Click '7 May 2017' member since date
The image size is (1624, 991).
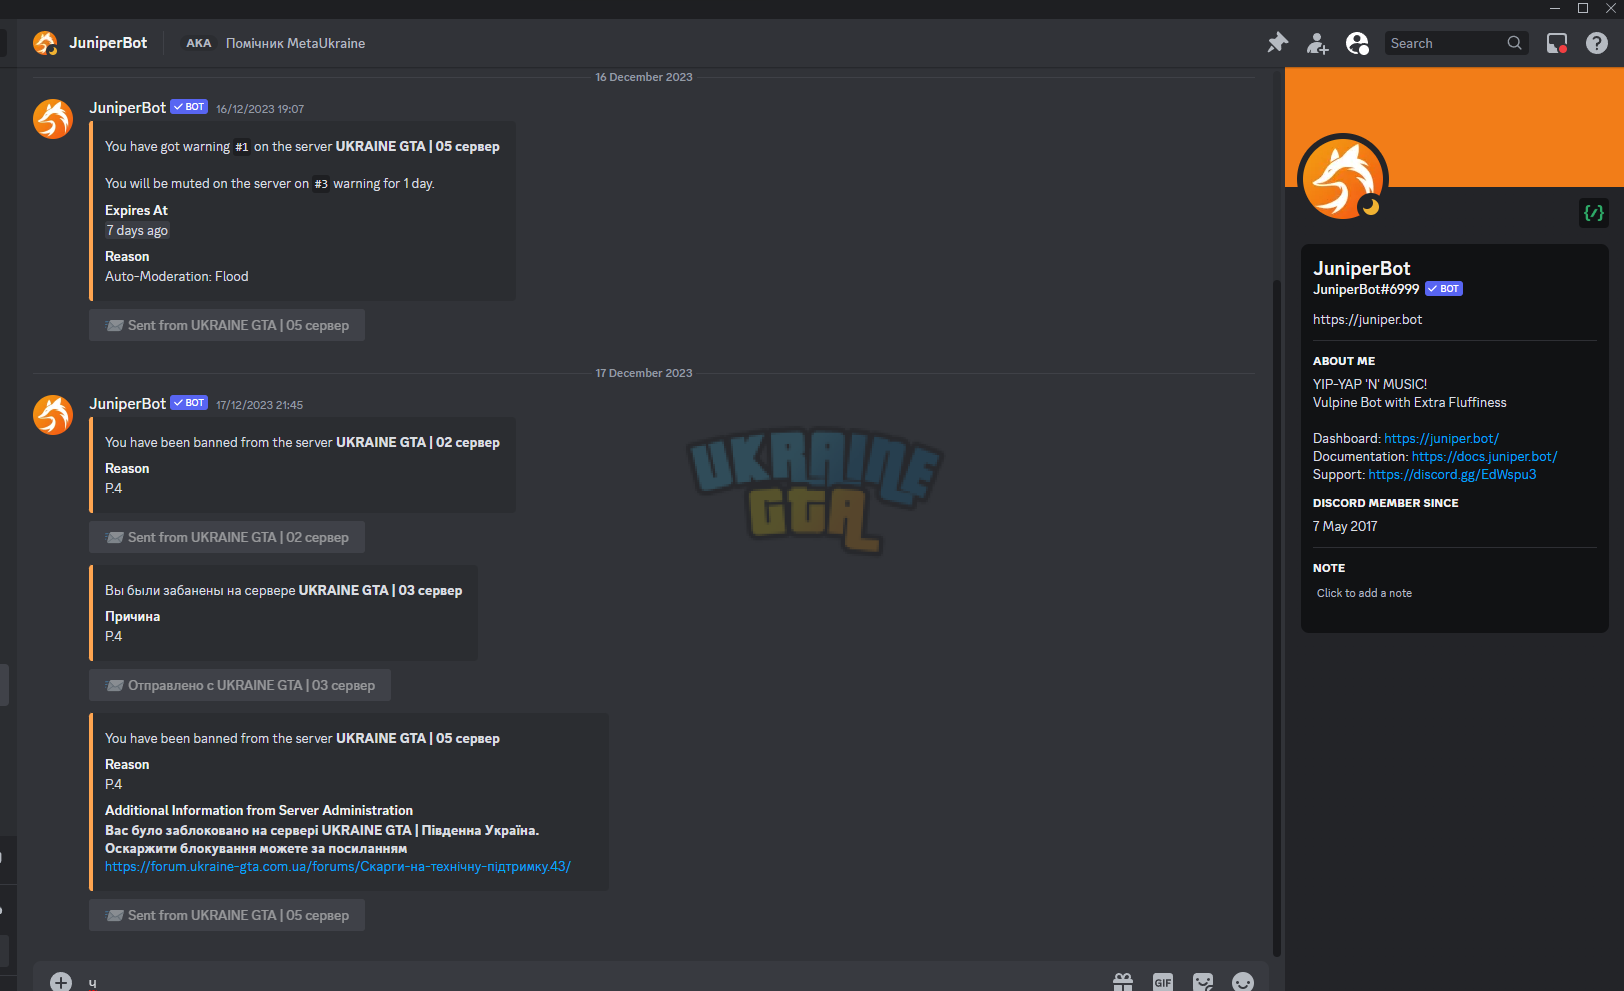coord(1345,527)
